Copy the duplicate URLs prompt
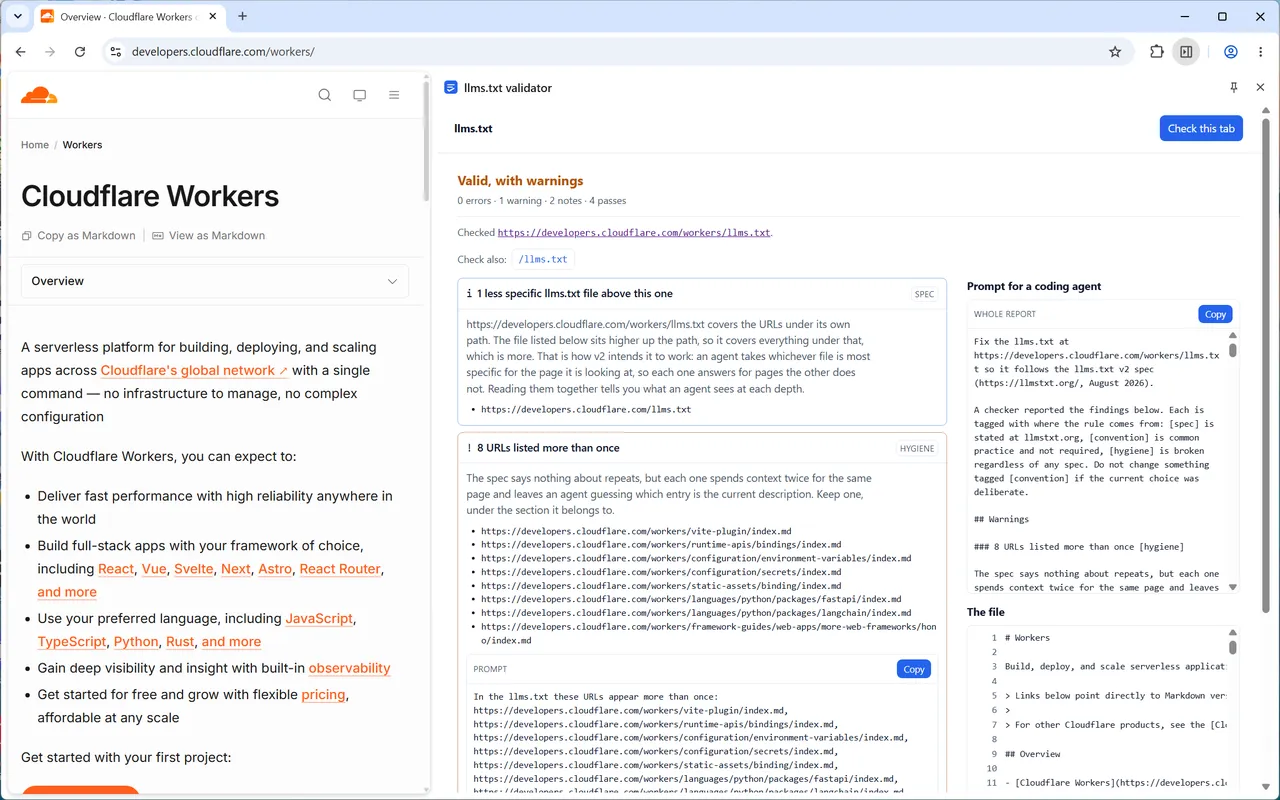Screen dimensions: 1280x800 coord(914,669)
